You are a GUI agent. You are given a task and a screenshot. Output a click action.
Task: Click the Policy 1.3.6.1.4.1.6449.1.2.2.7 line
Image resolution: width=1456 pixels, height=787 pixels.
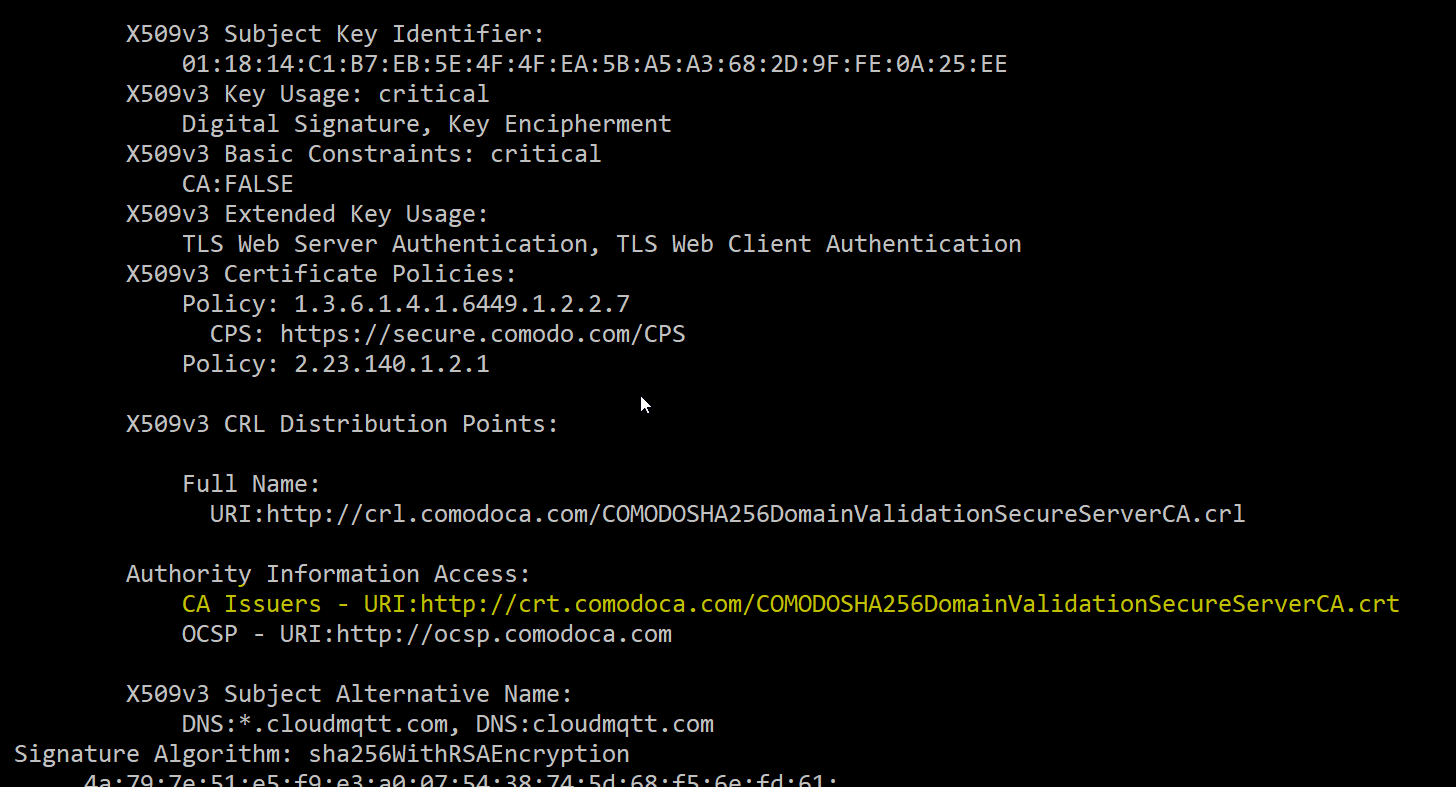pyautogui.click(x=405, y=305)
